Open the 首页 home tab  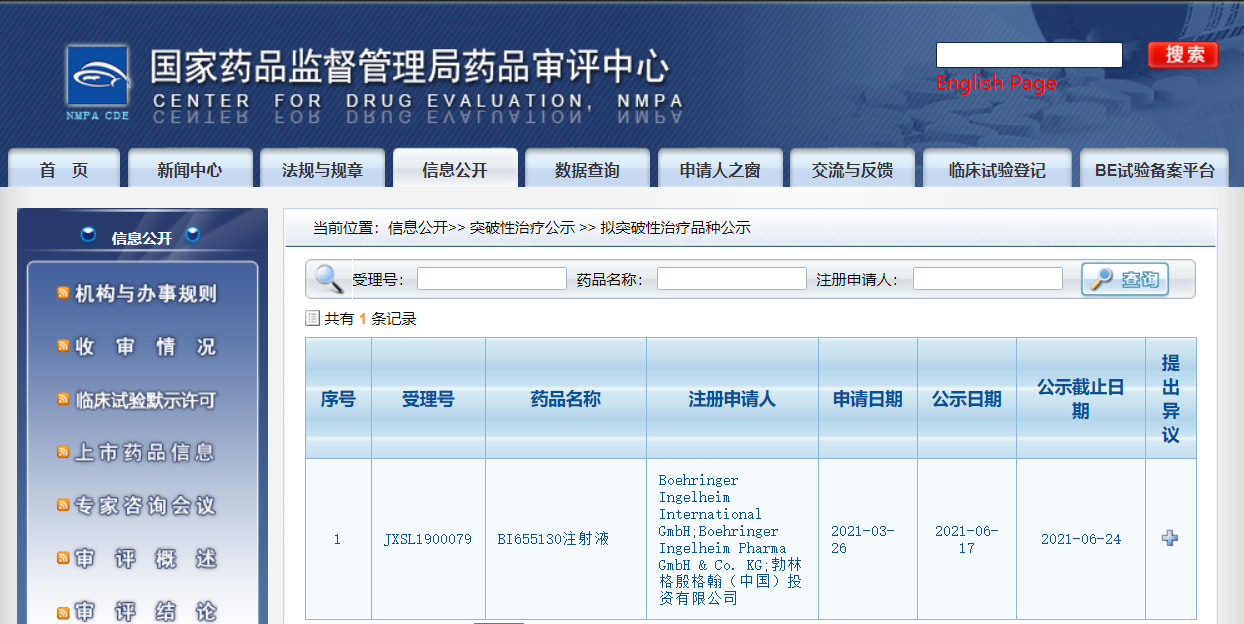pyautogui.click(x=64, y=170)
